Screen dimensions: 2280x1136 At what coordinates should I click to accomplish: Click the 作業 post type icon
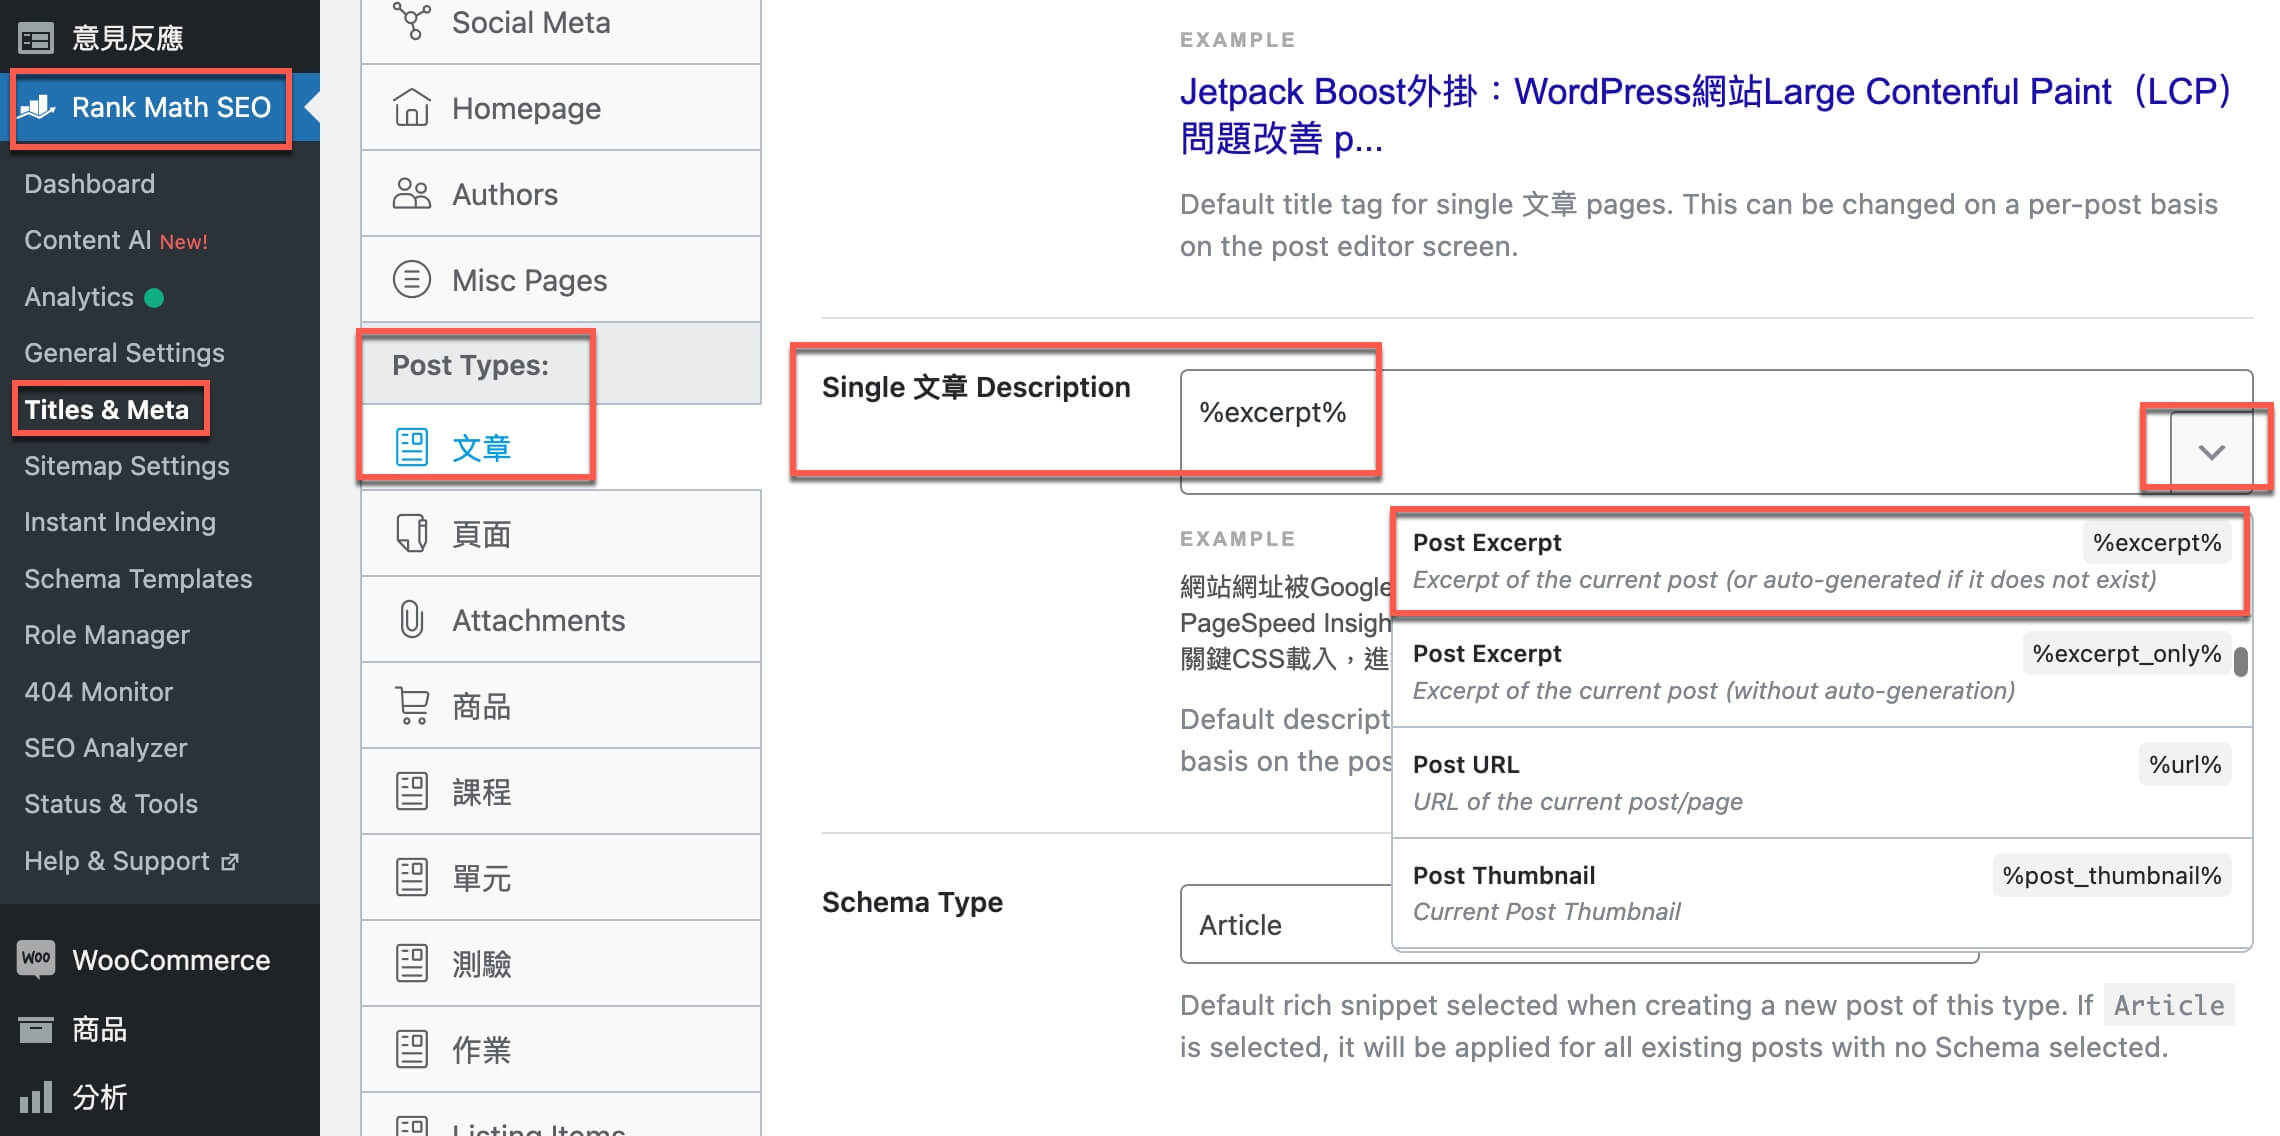(x=411, y=1050)
